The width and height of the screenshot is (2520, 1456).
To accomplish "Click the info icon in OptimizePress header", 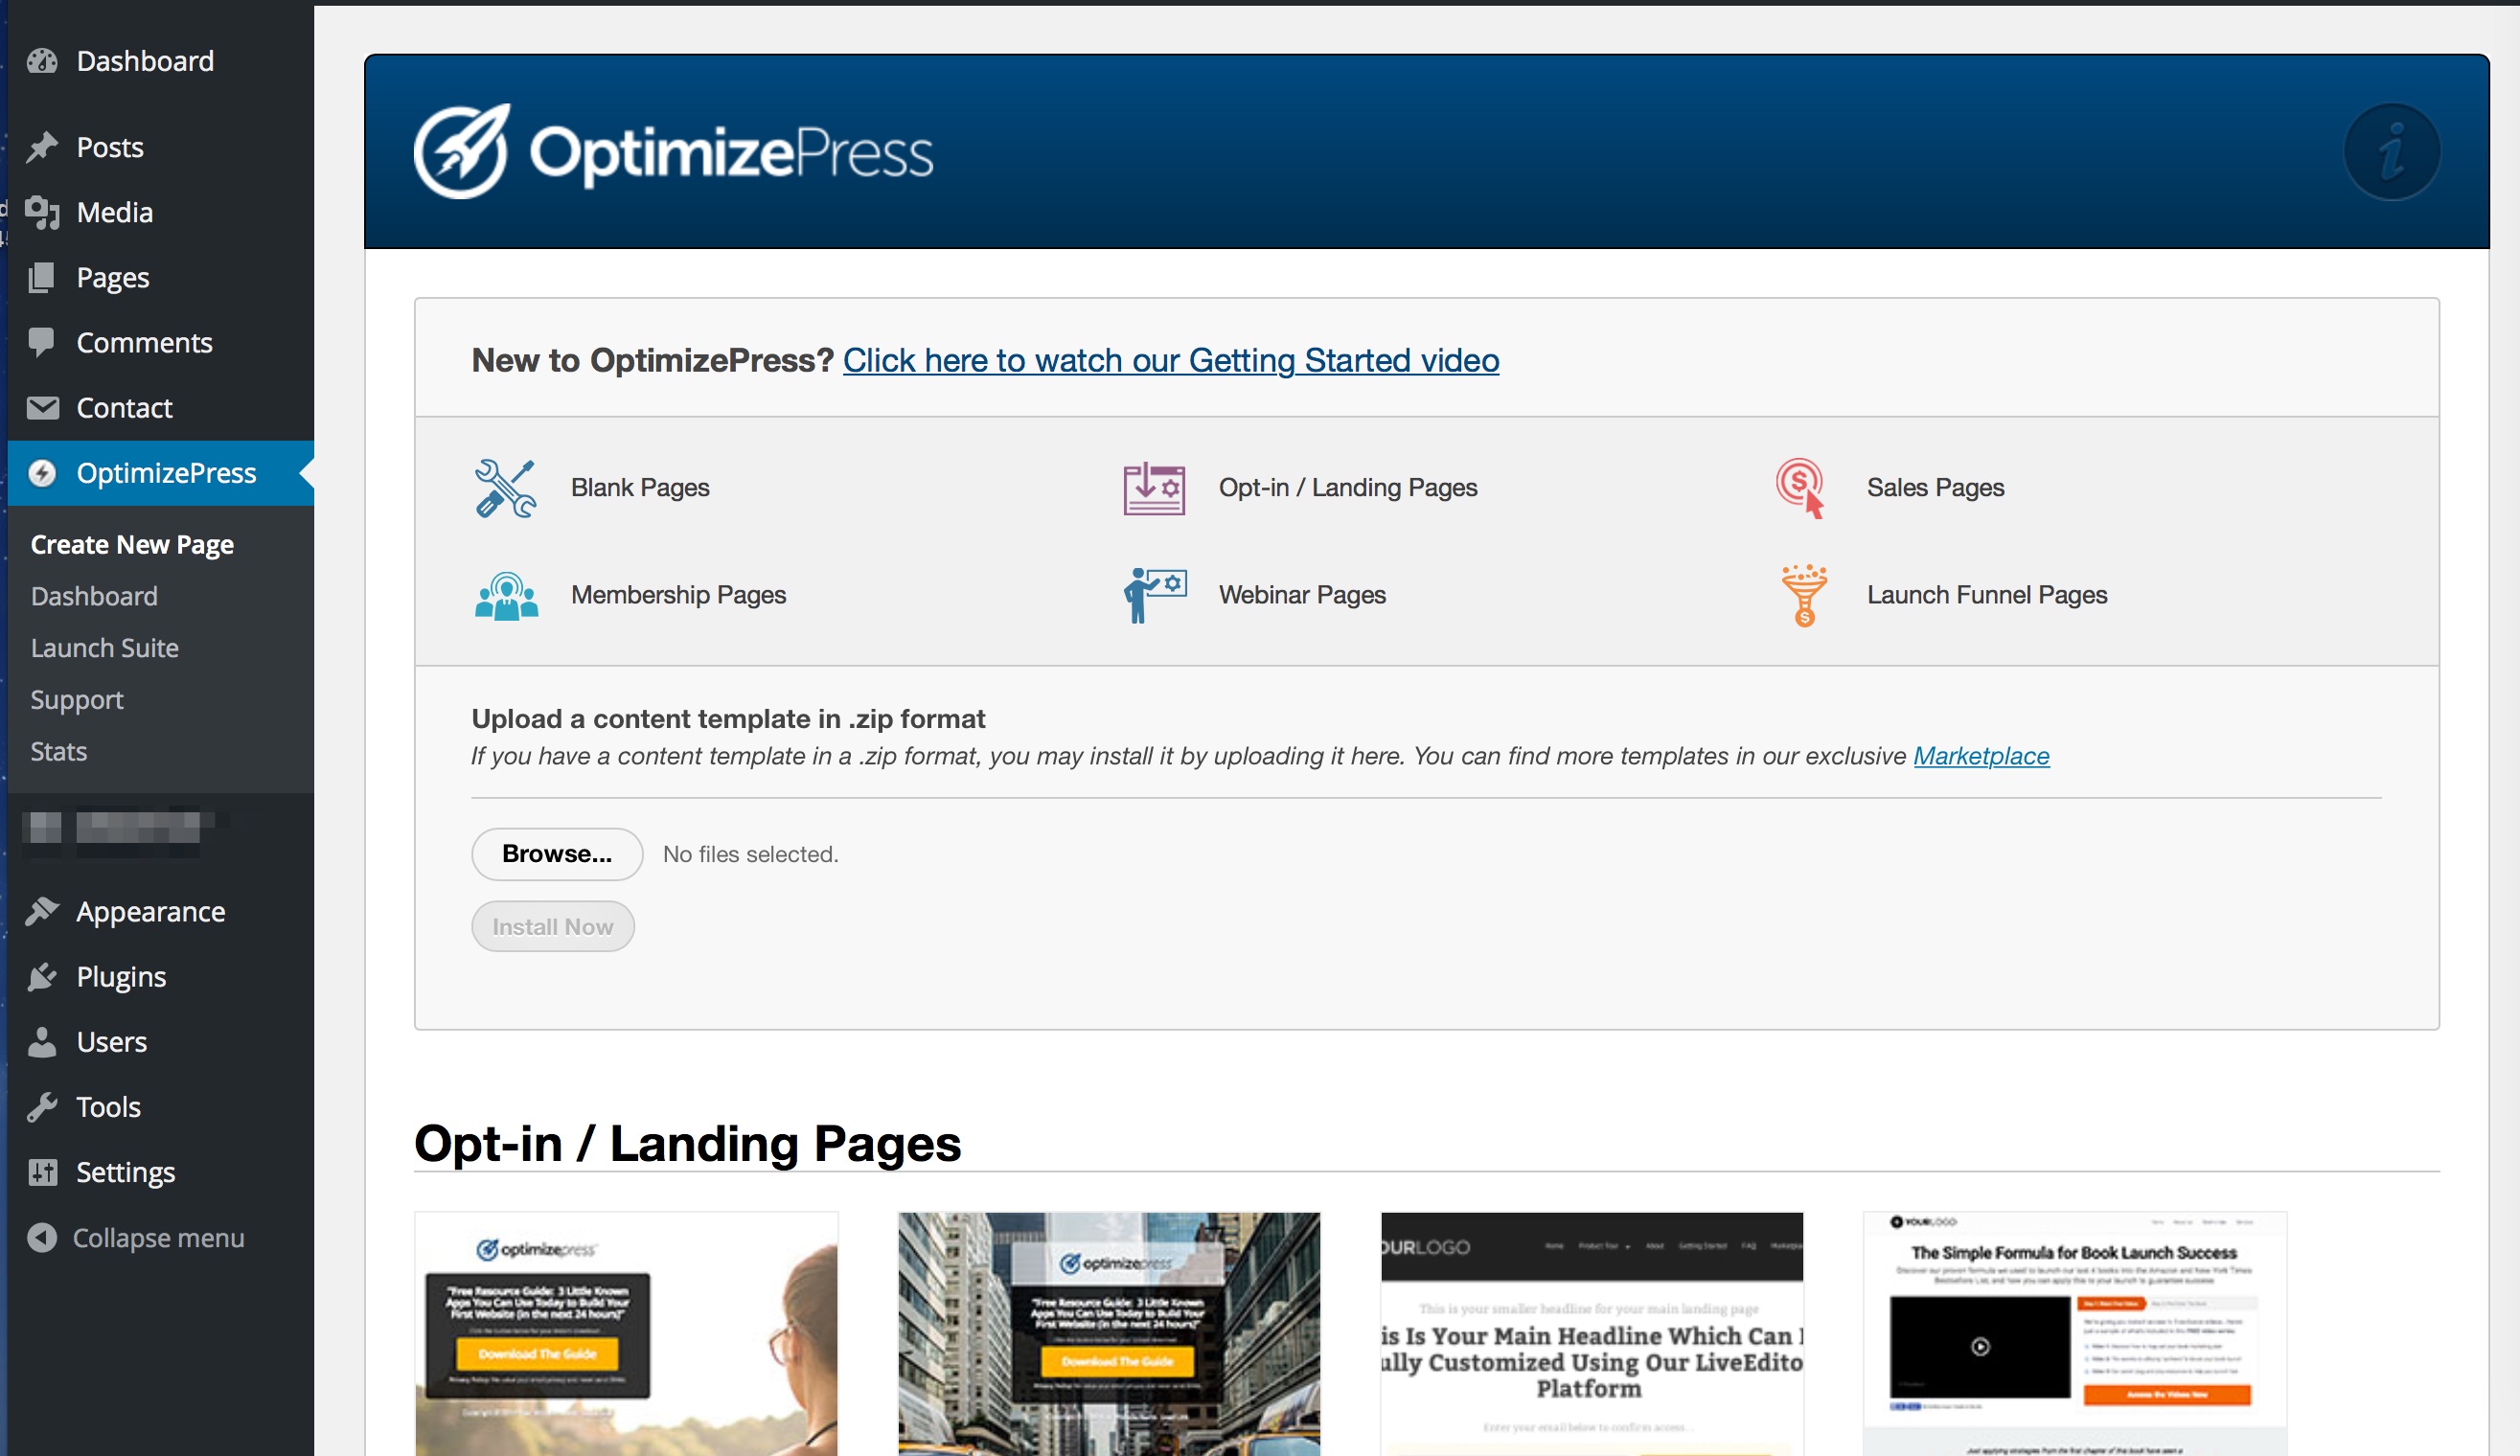I will tap(2390, 152).
